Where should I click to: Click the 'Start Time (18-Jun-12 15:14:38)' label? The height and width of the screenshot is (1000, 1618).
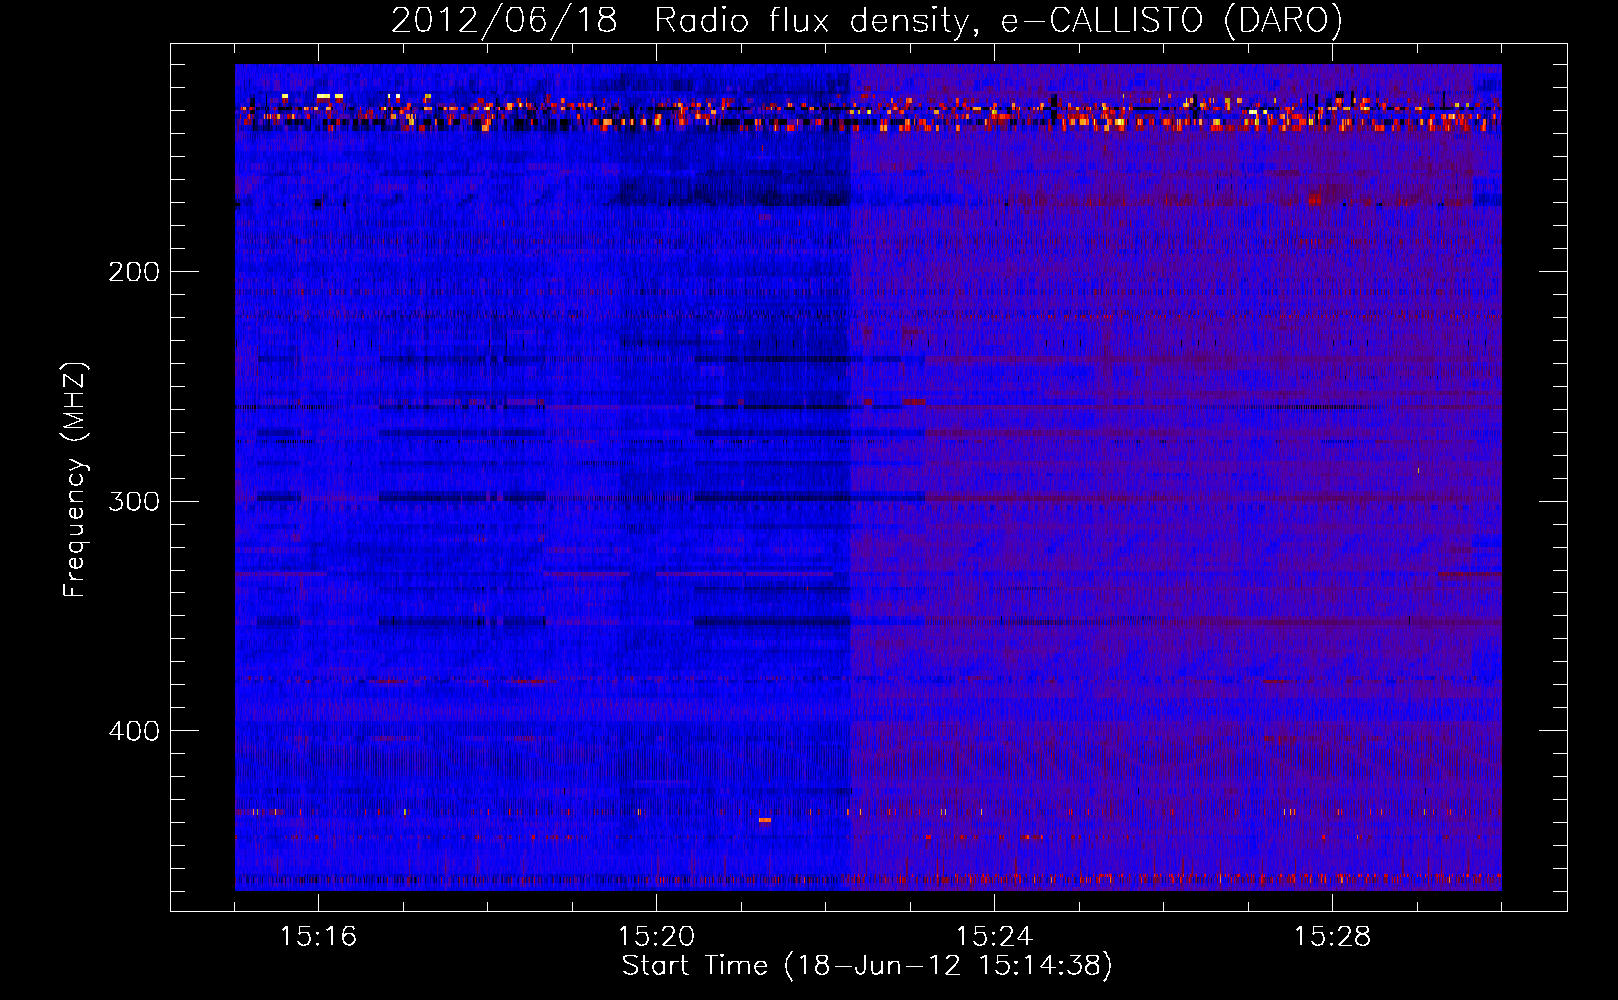(867, 966)
